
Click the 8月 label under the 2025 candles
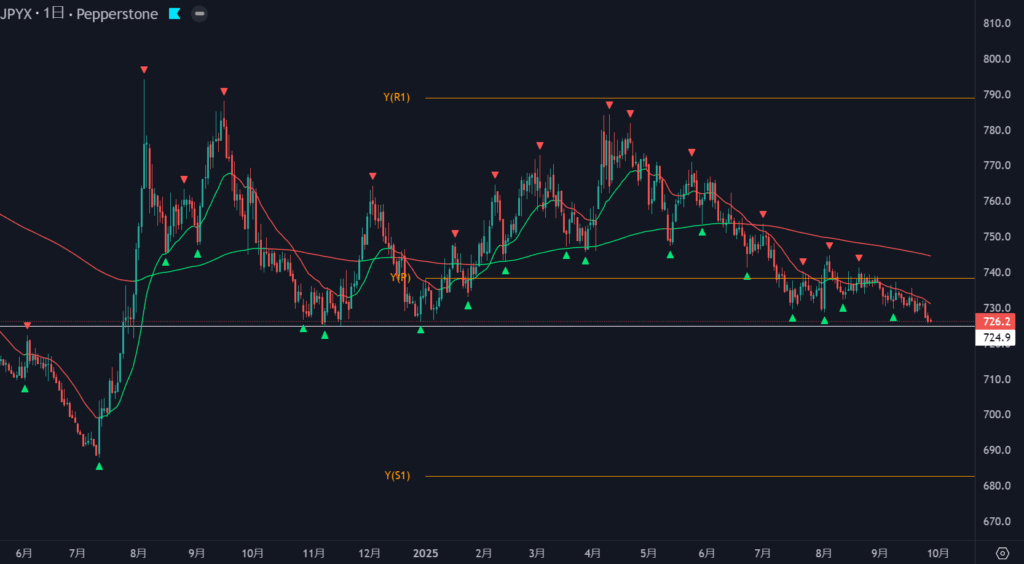(x=823, y=552)
